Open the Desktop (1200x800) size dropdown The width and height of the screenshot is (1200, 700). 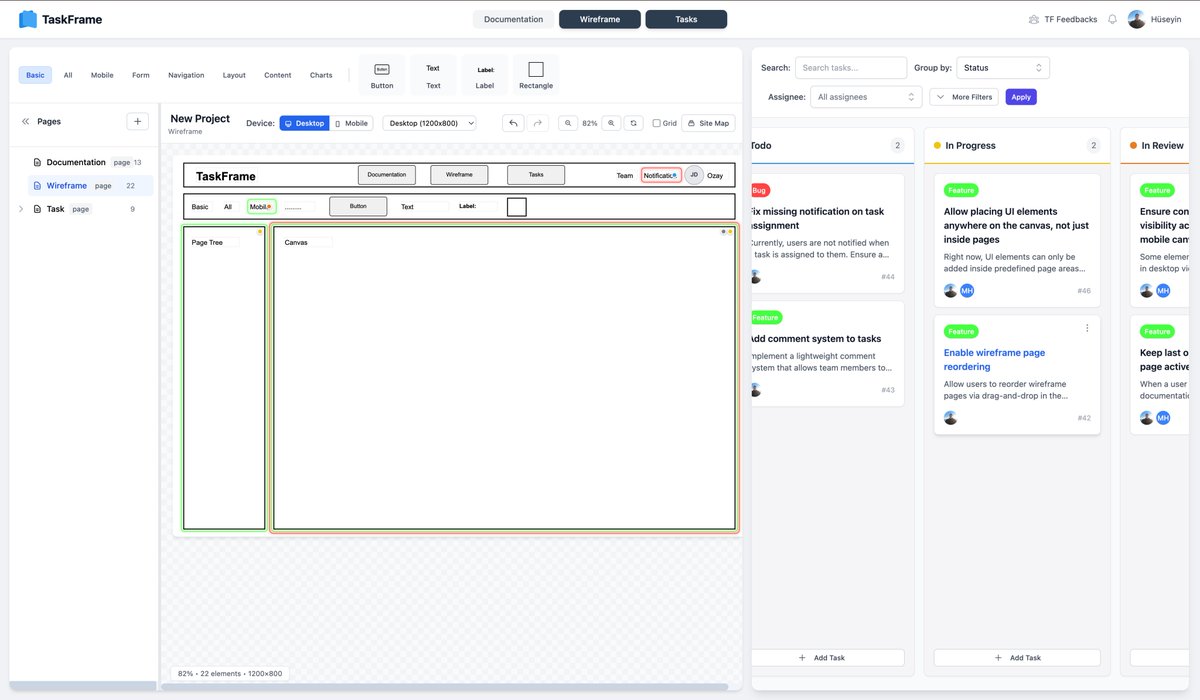coord(430,123)
